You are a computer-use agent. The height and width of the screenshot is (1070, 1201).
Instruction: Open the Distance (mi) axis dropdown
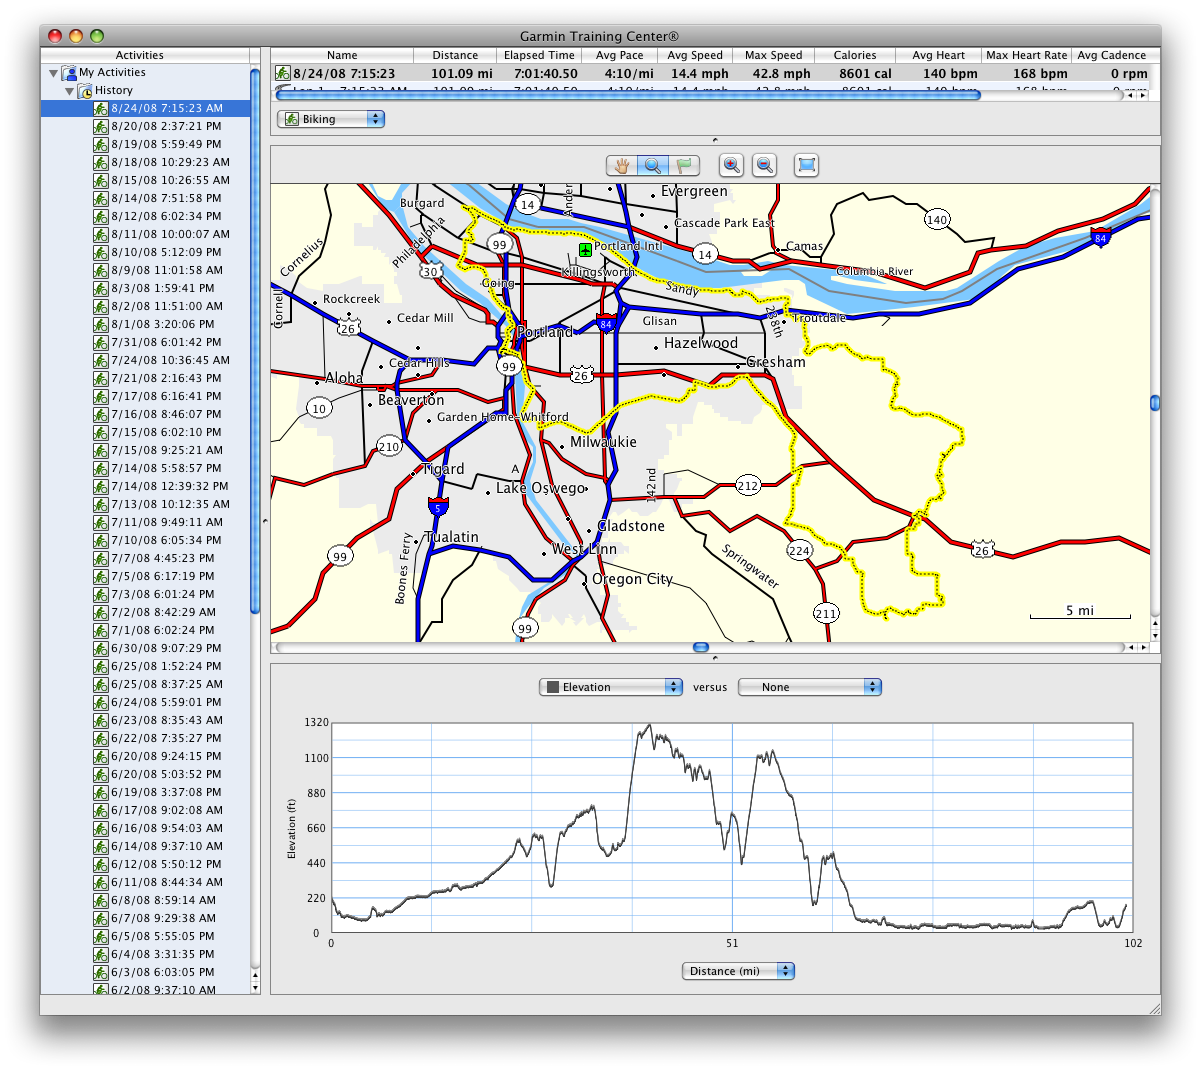point(738,971)
